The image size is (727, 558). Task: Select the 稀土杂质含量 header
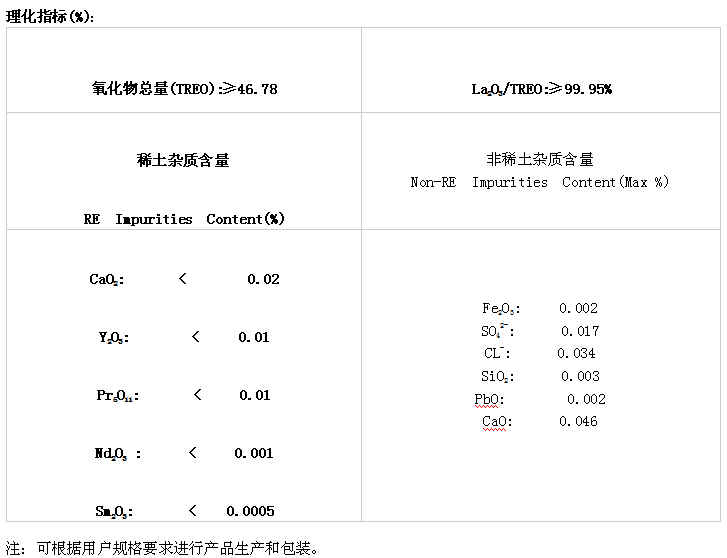[183, 160]
